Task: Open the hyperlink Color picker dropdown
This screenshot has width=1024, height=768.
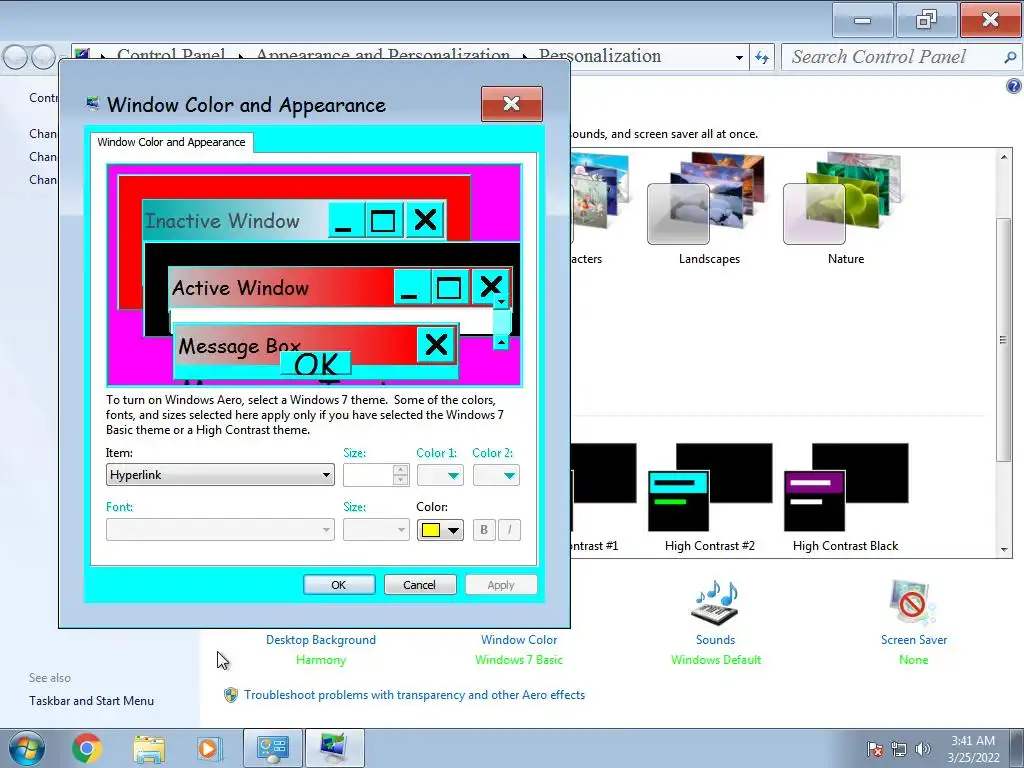Action: pos(440,530)
